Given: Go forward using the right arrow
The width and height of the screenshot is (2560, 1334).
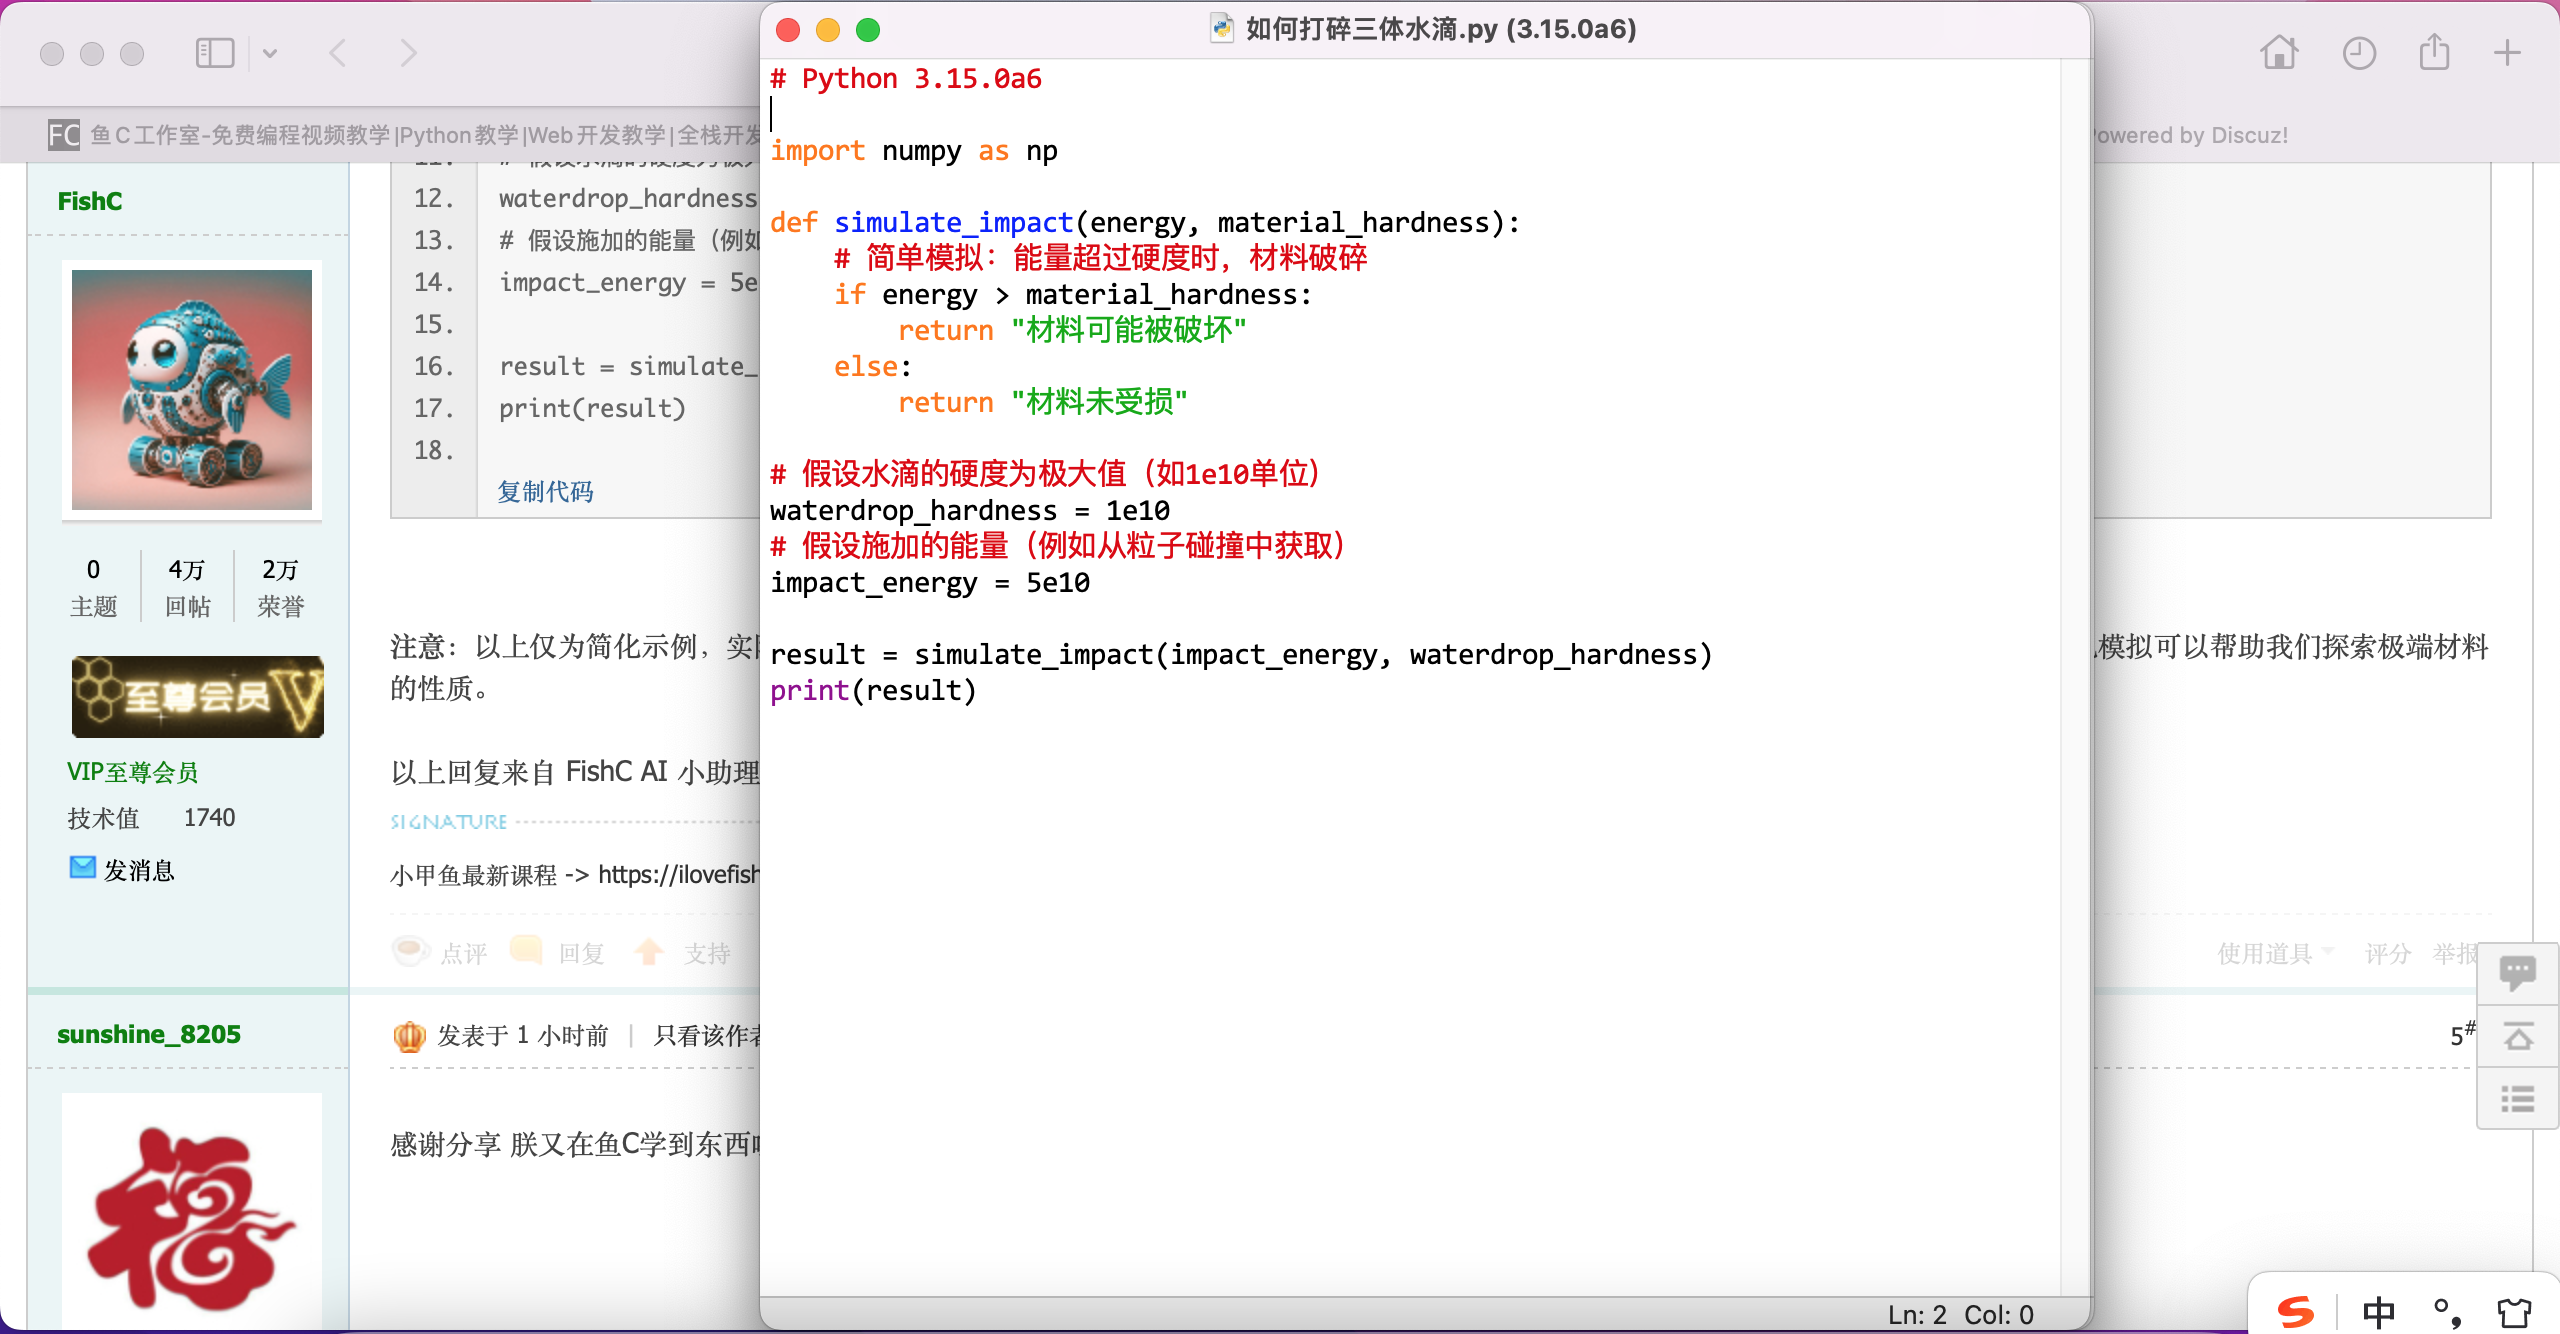Looking at the screenshot, I should [408, 53].
